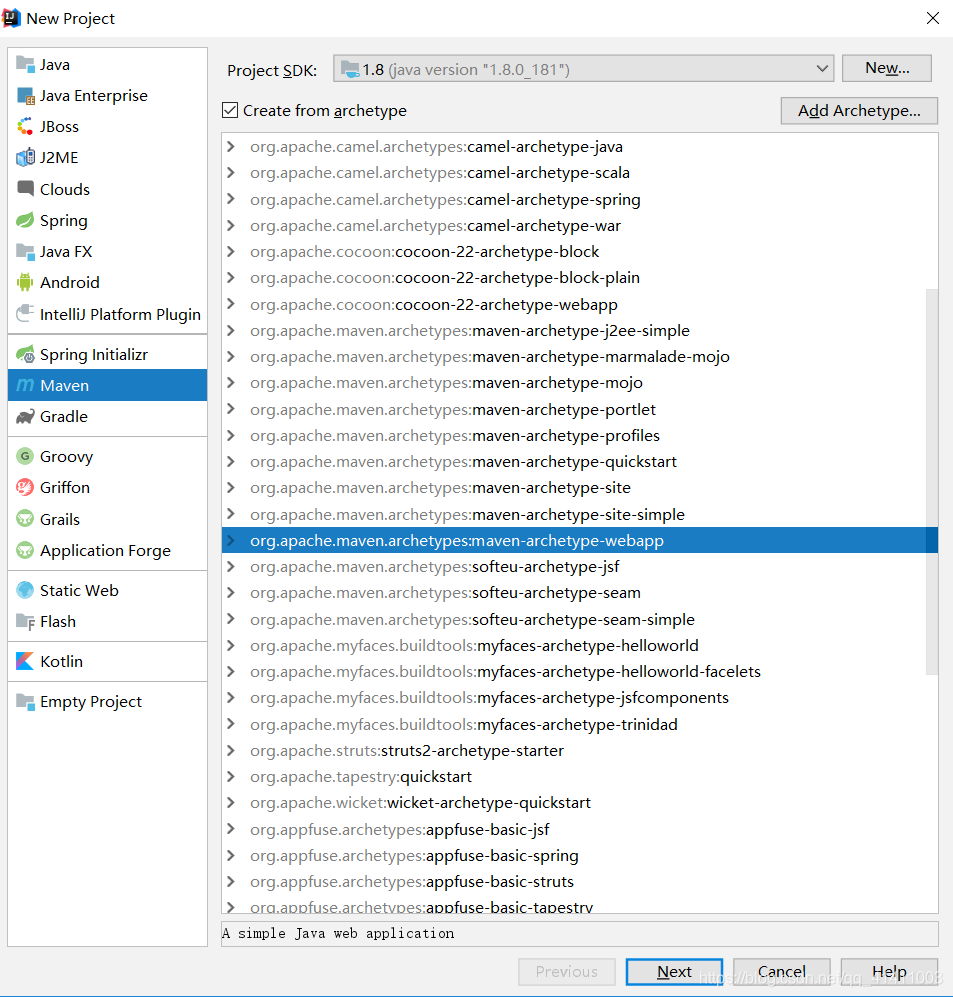Choose Android project type label
Image resolution: width=953 pixels, height=997 pixels.
[x=70, y=282]
